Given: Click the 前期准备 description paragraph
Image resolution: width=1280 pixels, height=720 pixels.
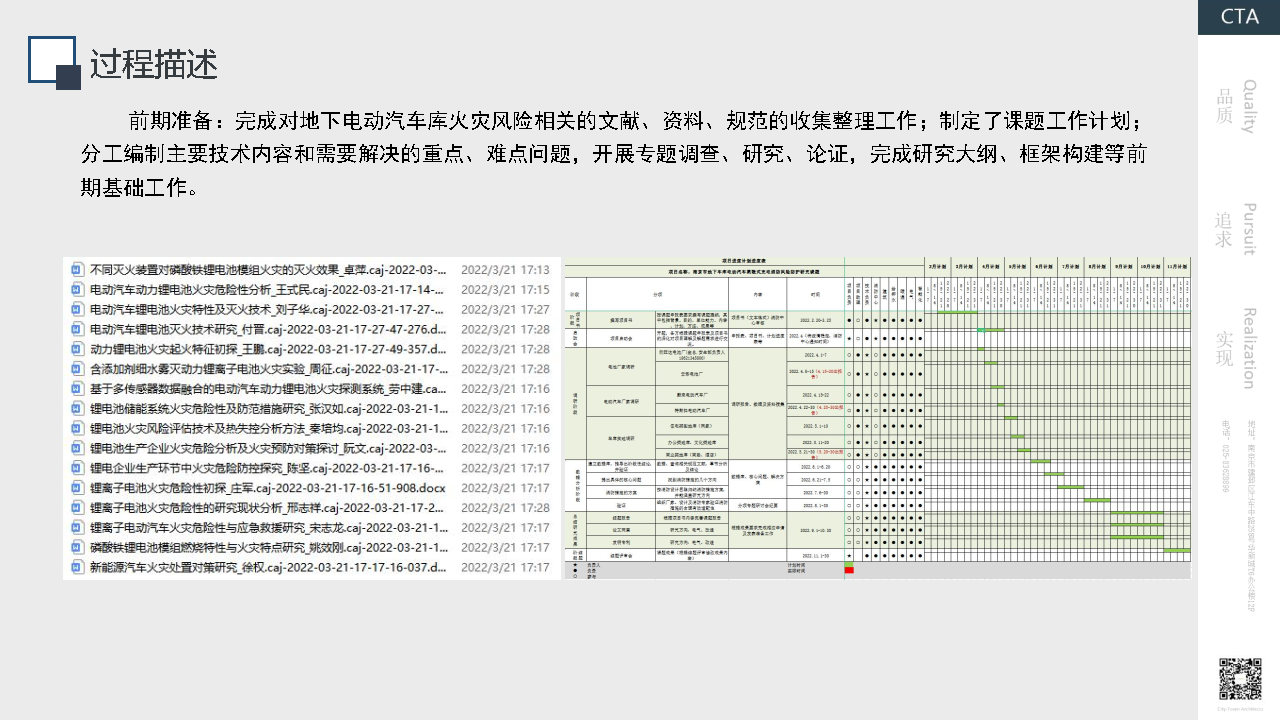Looking at the screenshot, I should point(612,154).
